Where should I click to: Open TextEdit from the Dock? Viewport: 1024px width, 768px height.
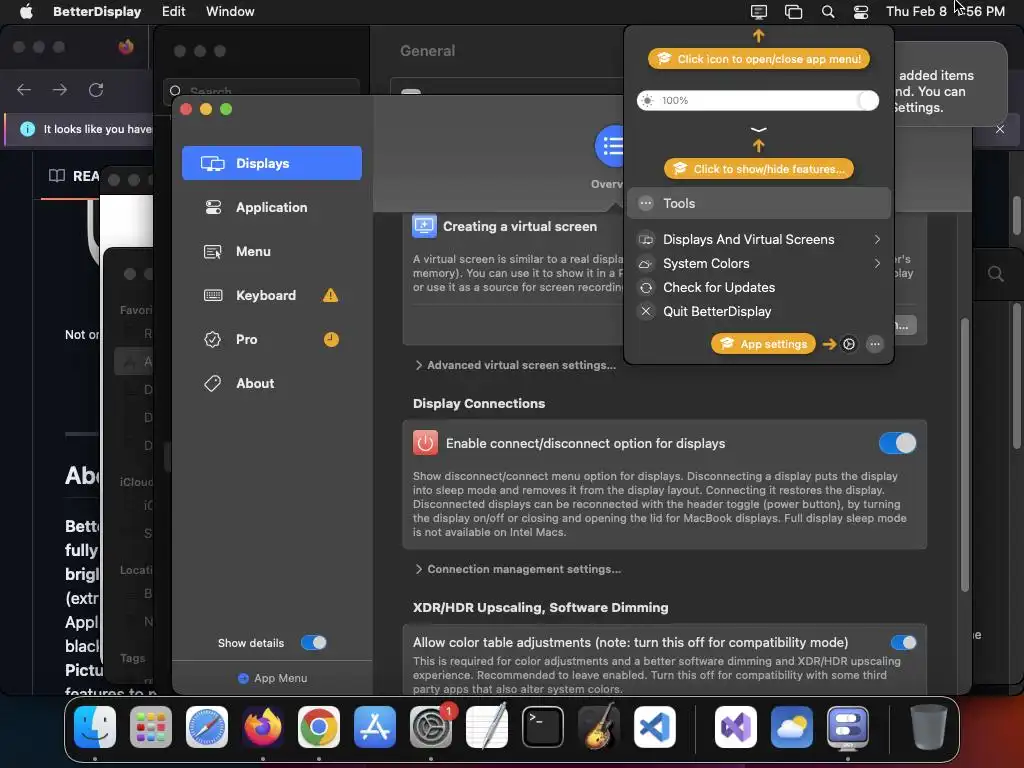point(487,727)
